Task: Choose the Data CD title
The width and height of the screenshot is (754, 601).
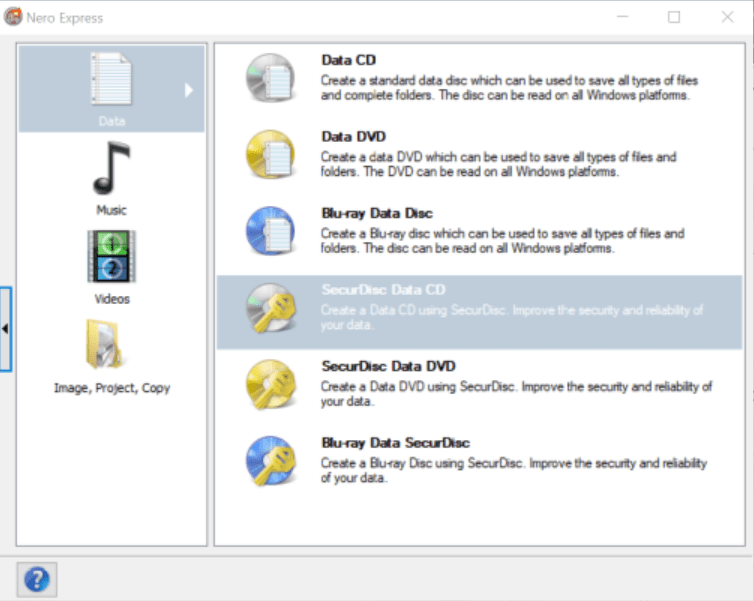Action: (349, 60)
